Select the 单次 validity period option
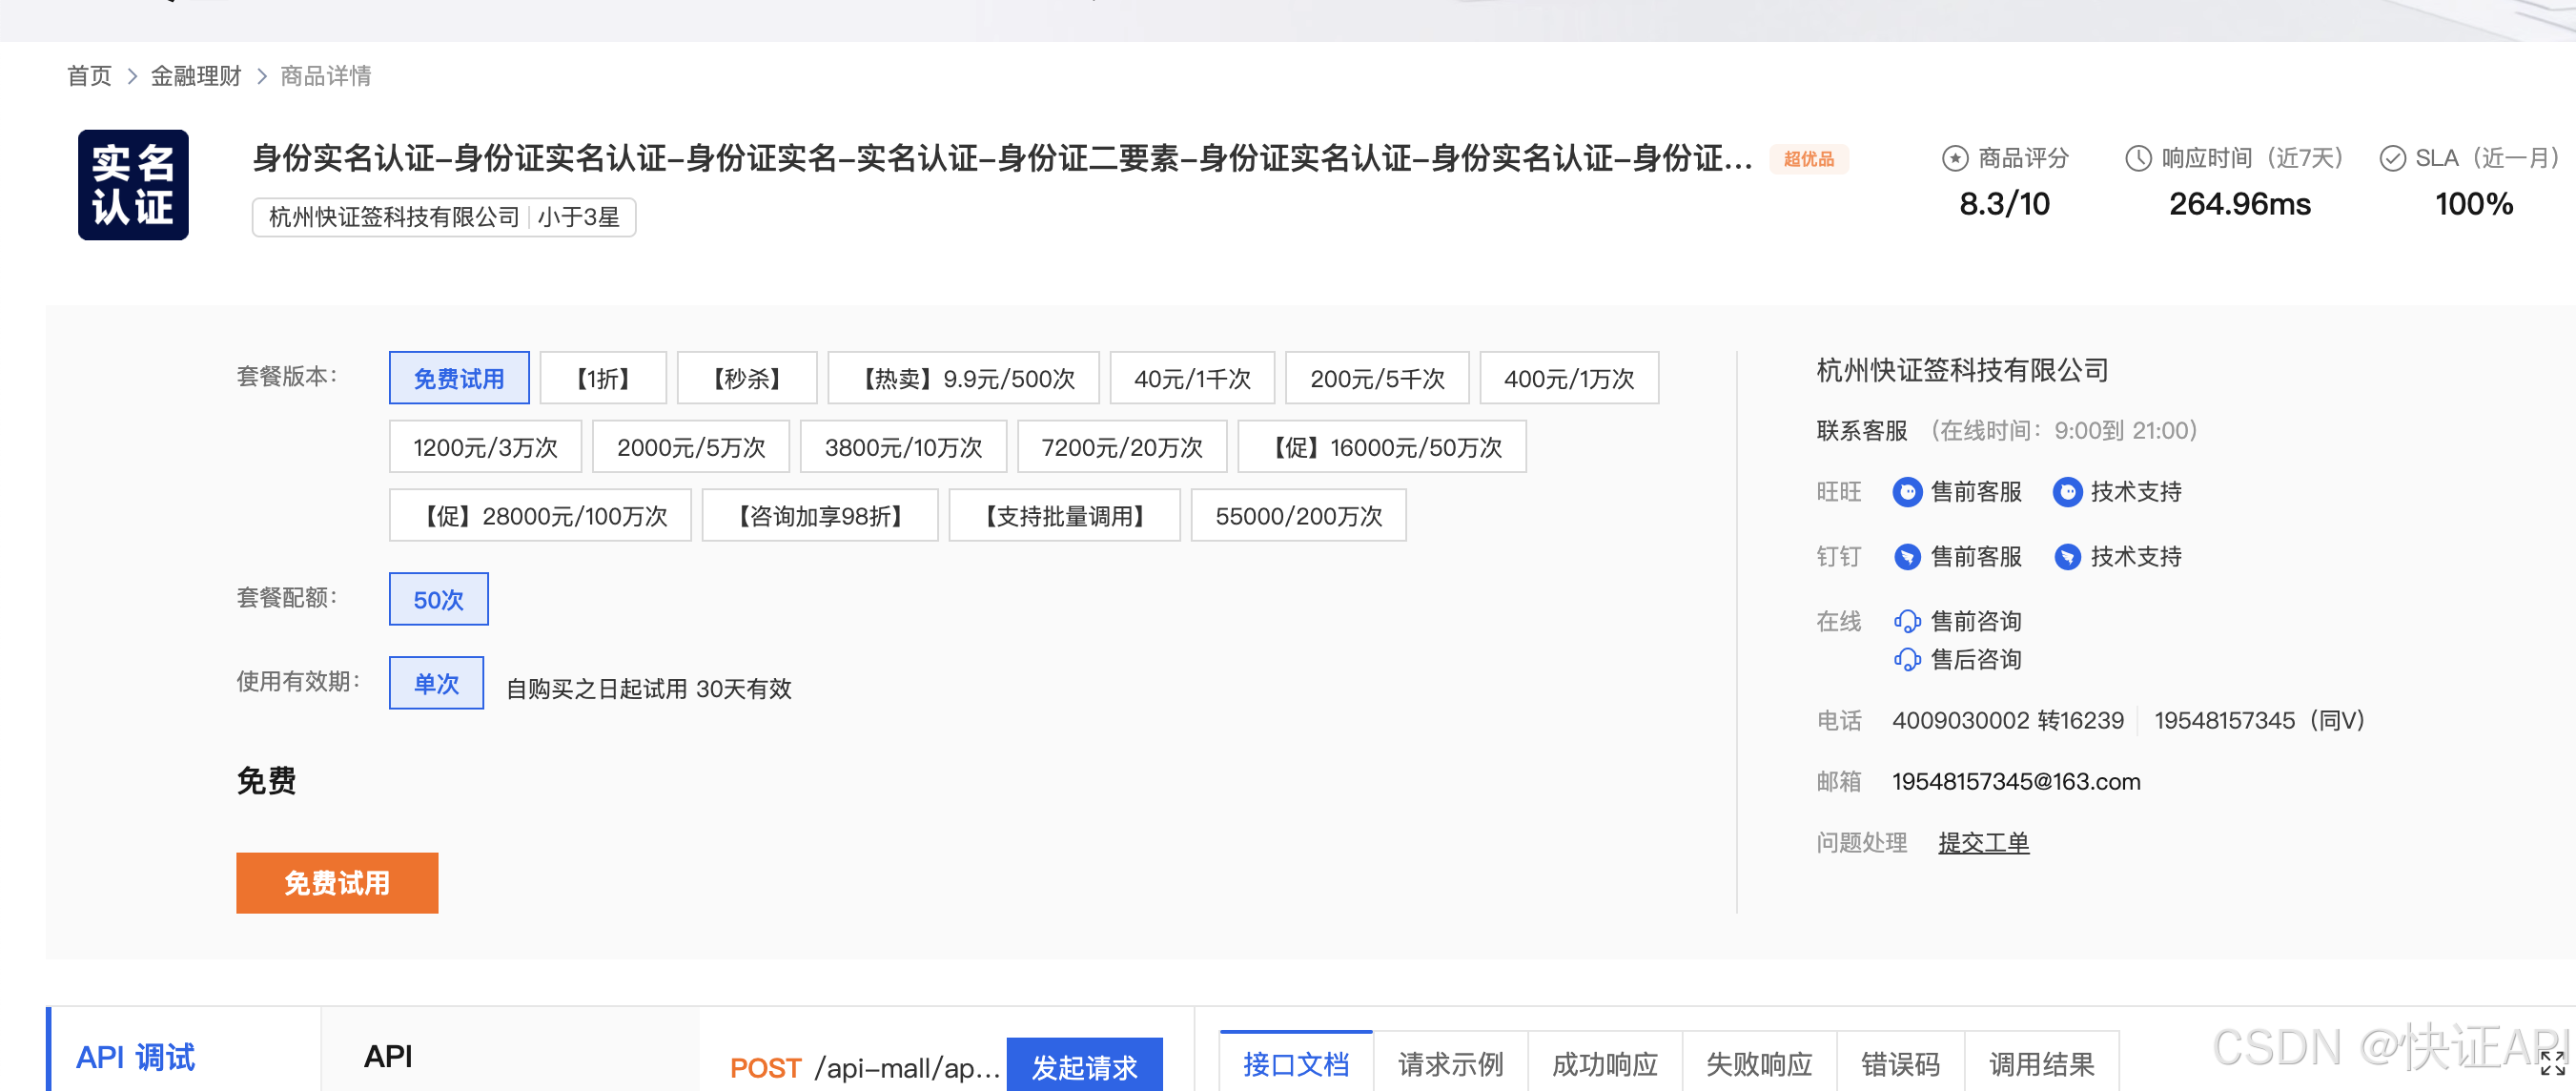Viewport: 2576px width, 1091px height. point(436,684)
